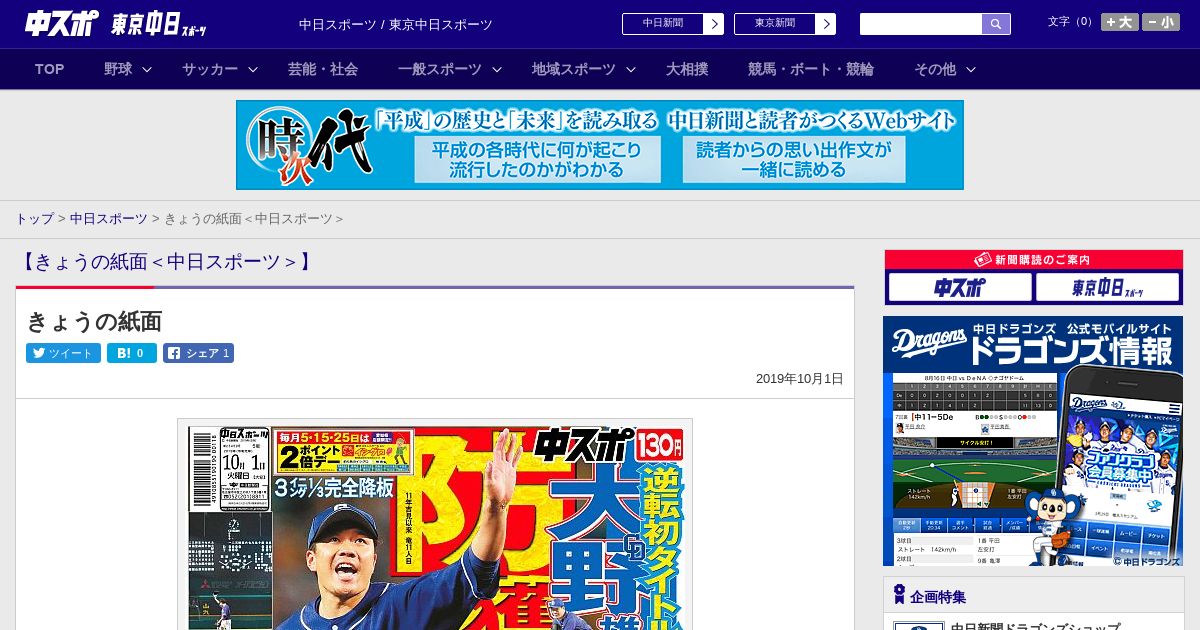
Task: Click the ribbon icon beside 企画特集
Action: click(899, 595)
